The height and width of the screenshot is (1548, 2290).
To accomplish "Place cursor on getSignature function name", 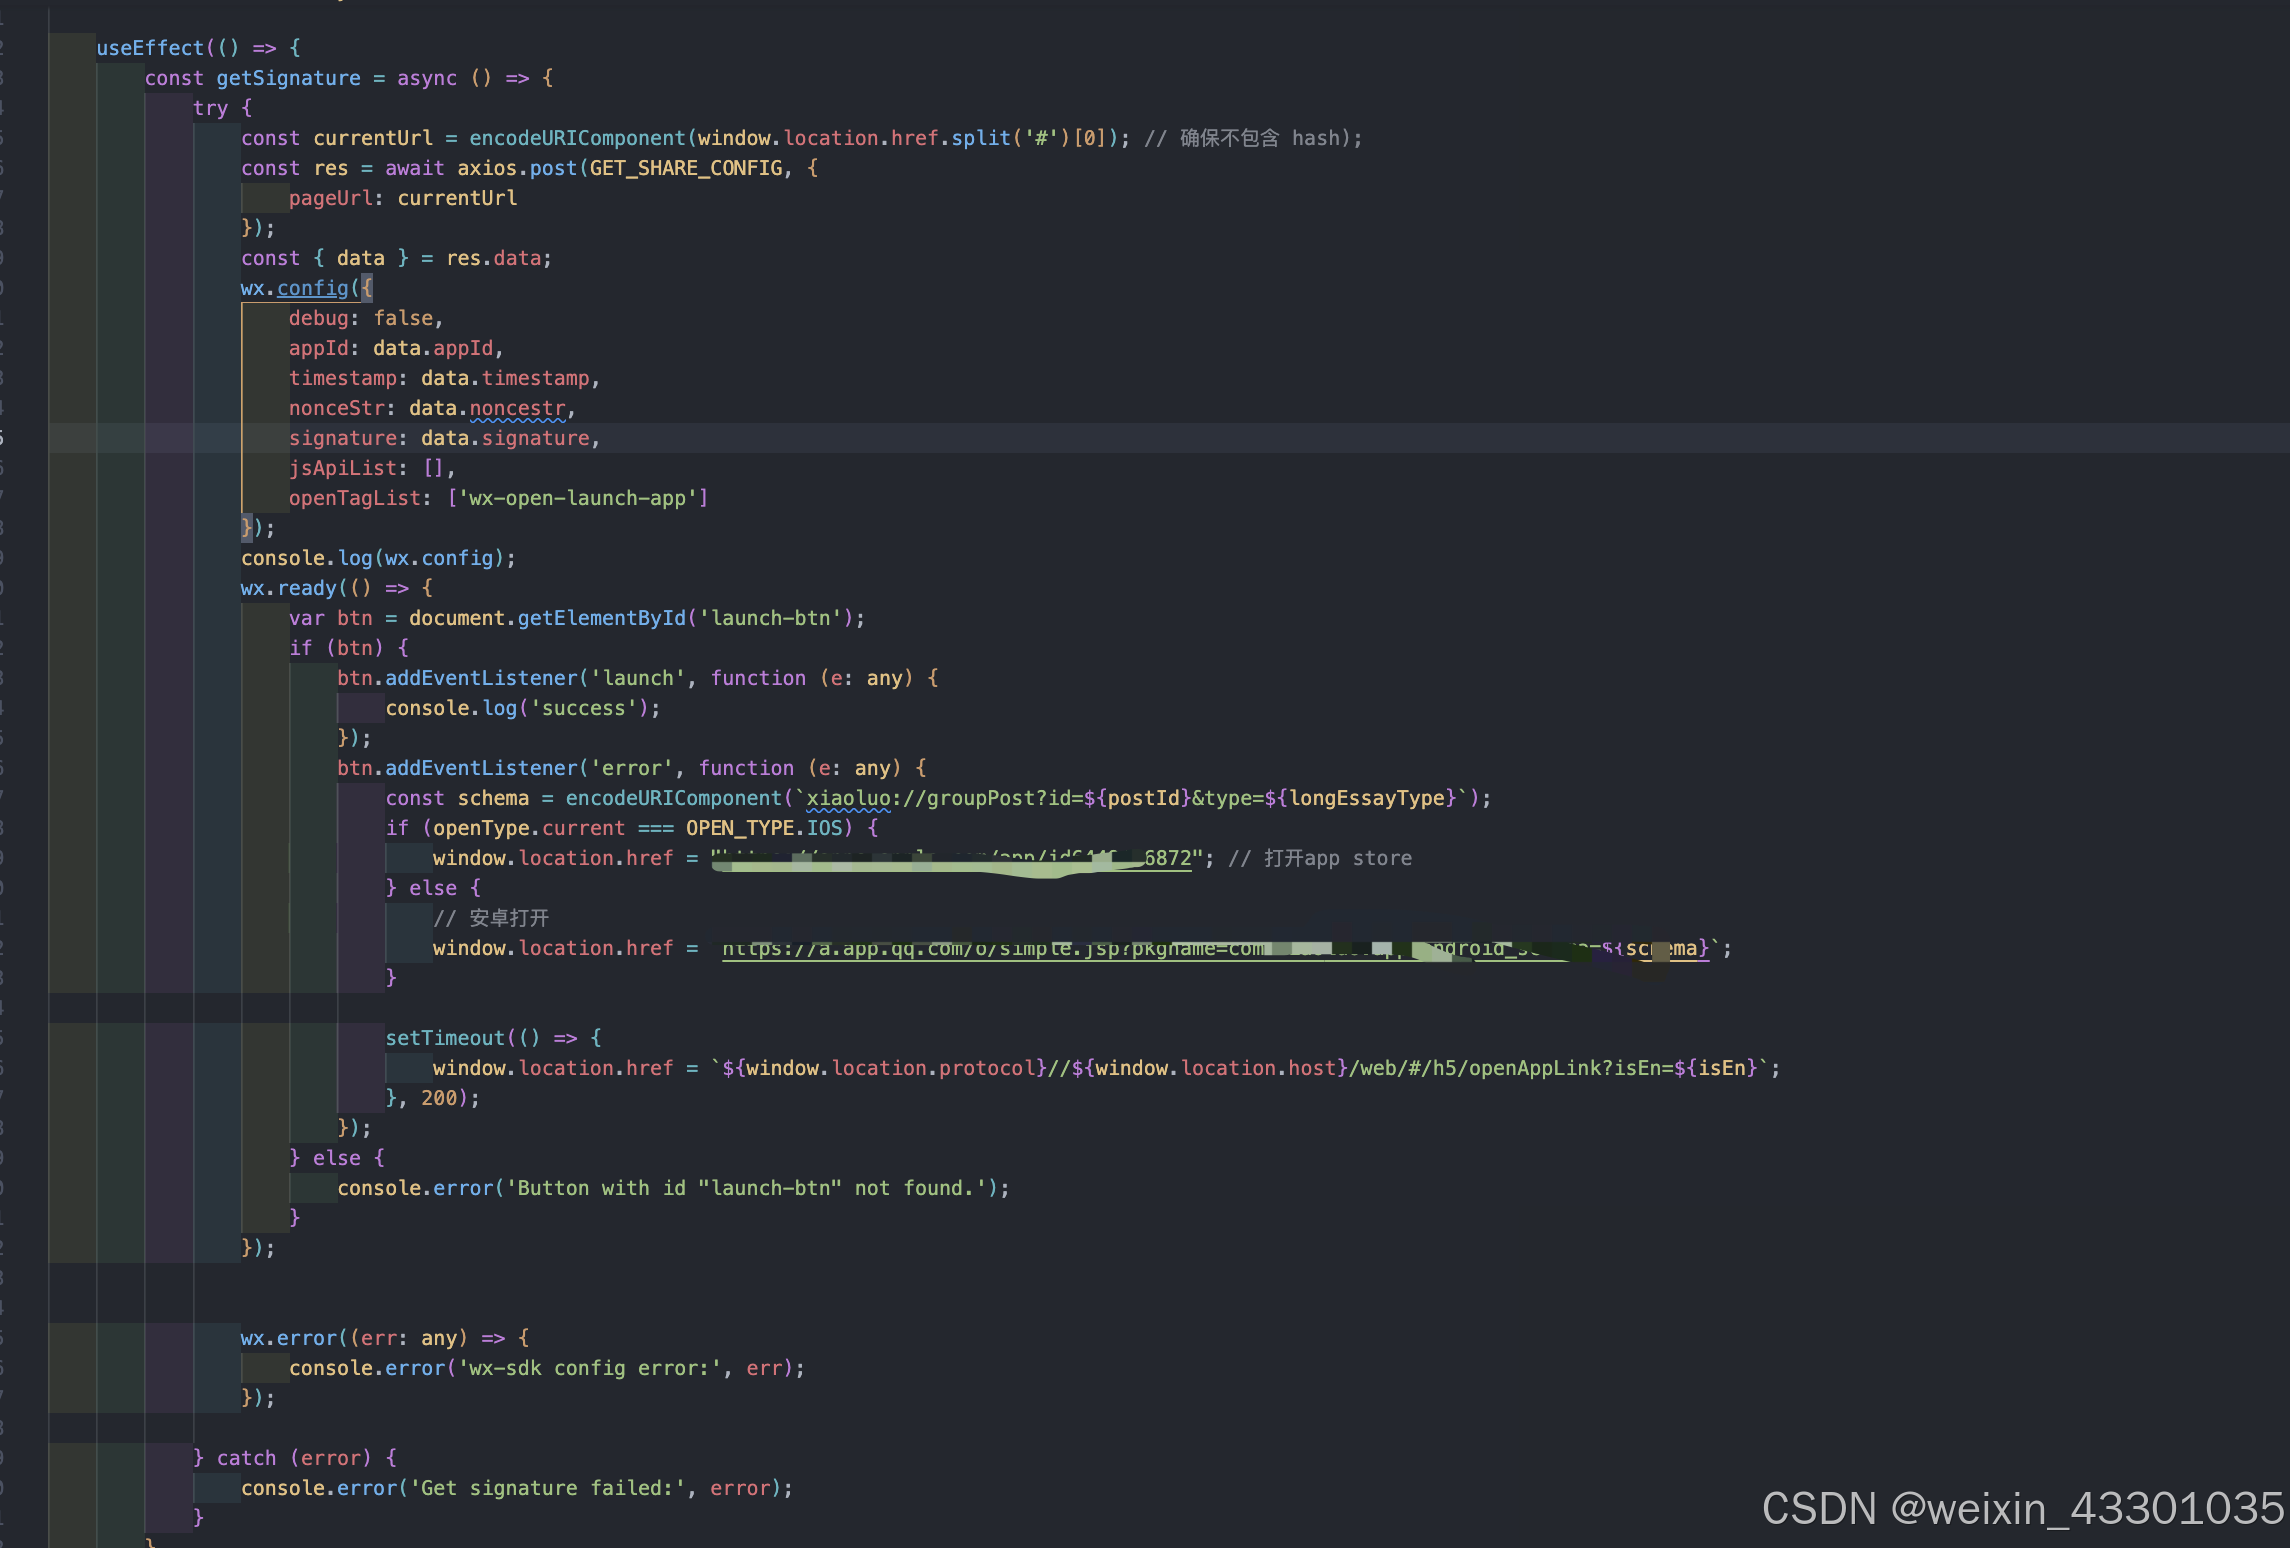I will [288, 78].
